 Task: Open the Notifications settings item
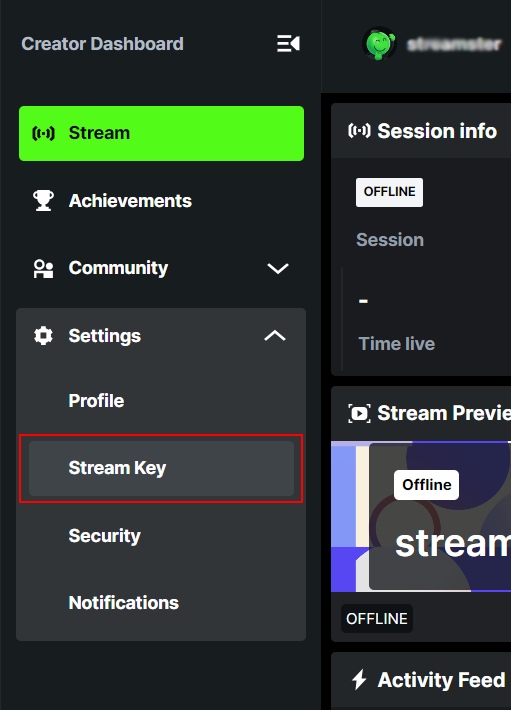pyautogui.click(x=124, y=603)
